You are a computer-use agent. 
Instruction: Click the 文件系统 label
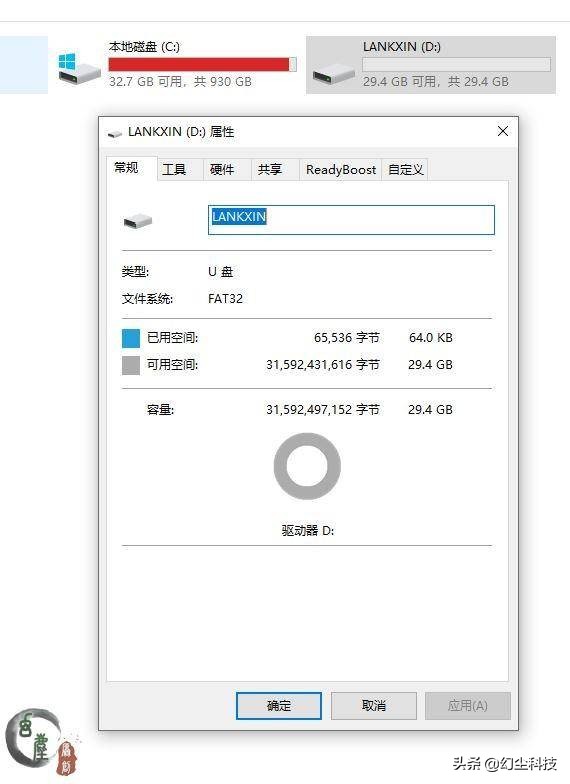tap(148, 299)
